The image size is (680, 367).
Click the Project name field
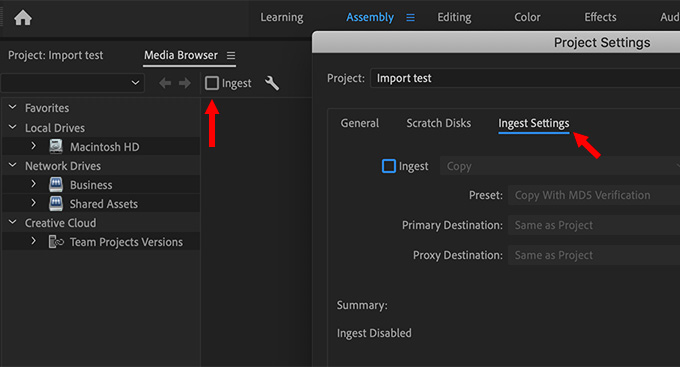(525, 78)
